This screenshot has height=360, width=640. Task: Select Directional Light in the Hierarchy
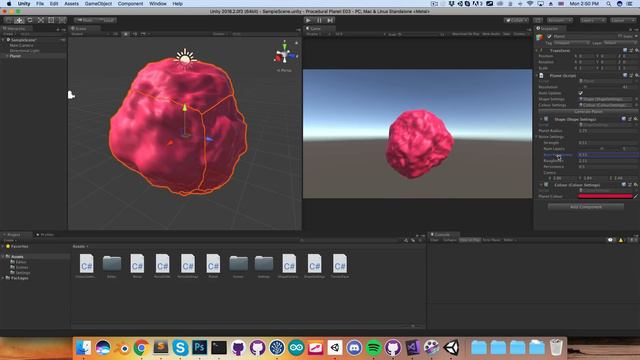click(24, 51)
